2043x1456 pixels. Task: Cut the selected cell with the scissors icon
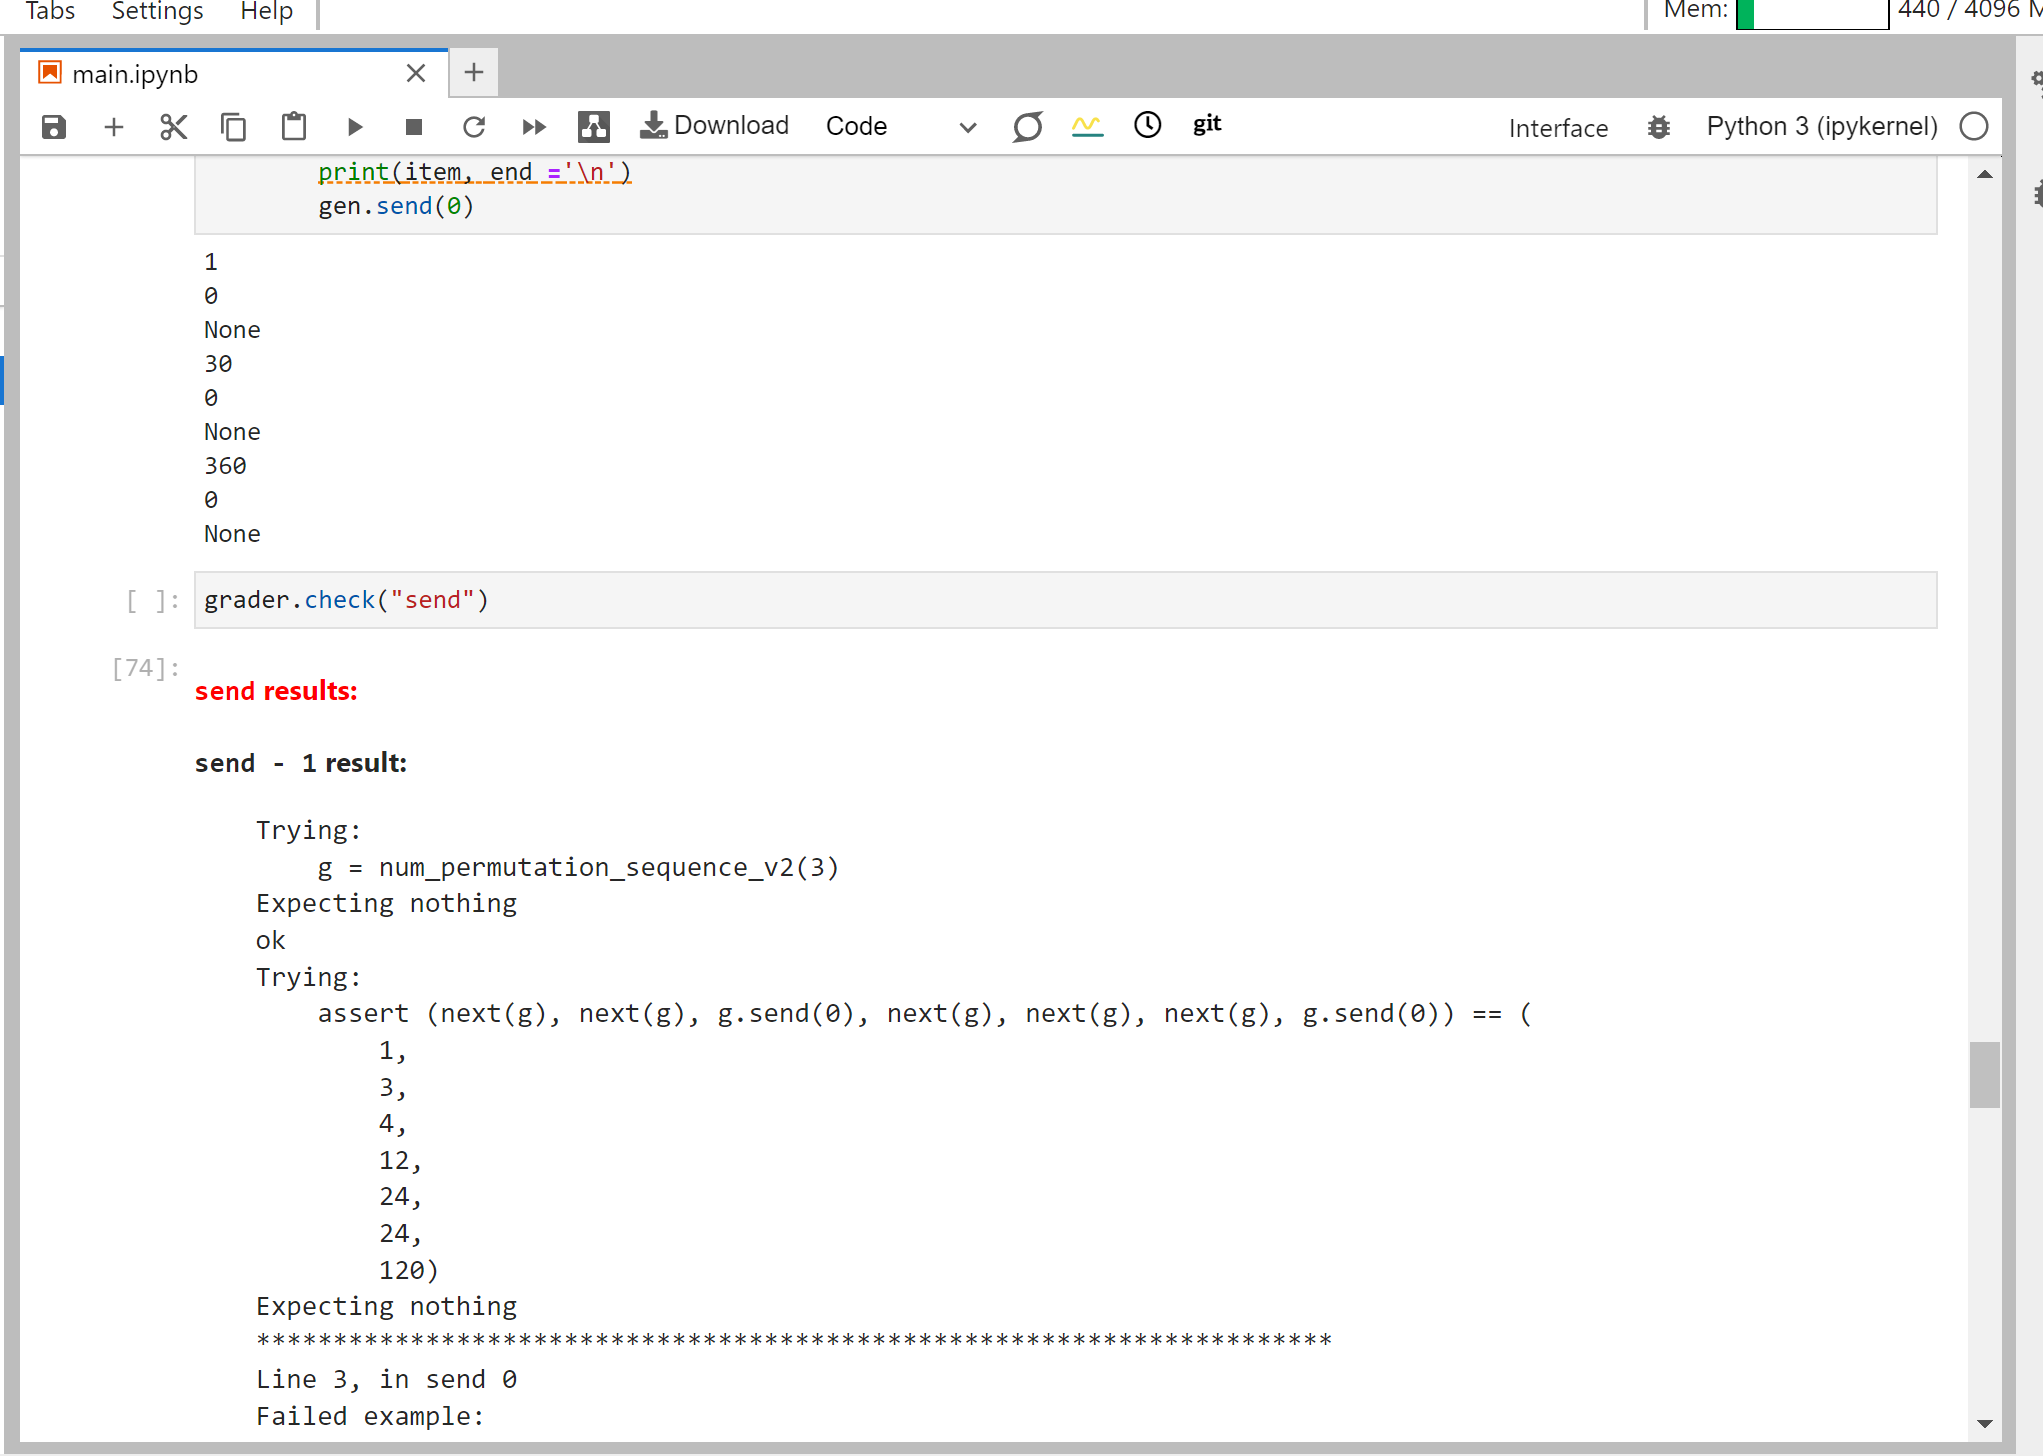tap(173, 127)
